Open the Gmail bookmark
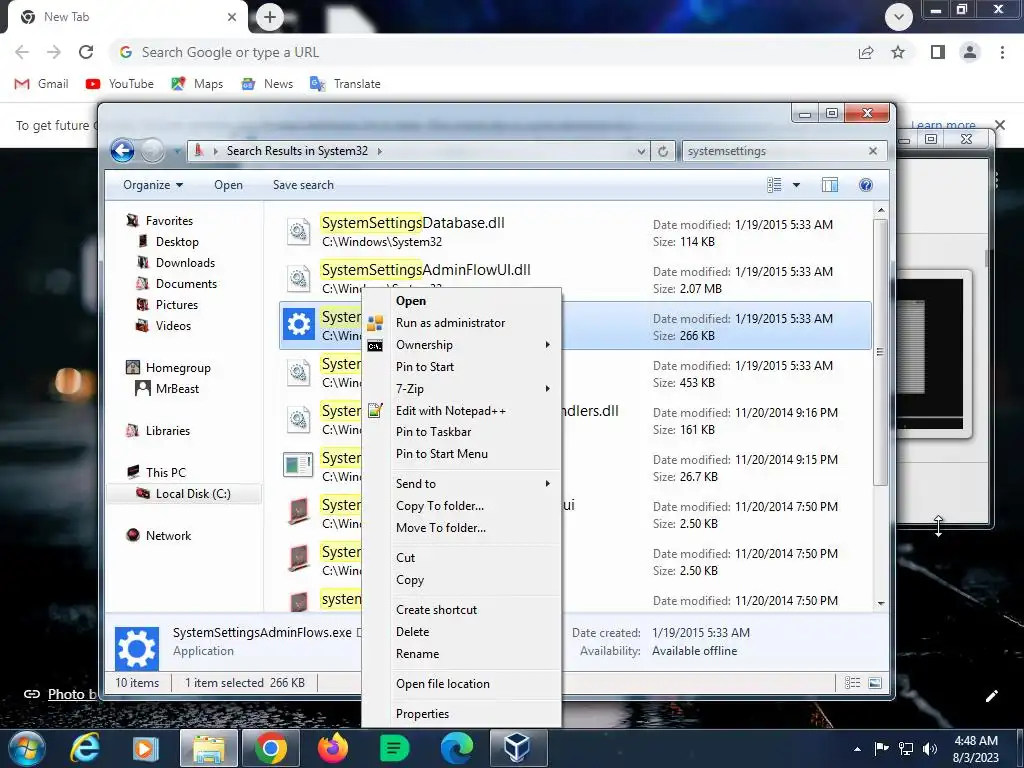 click(x=41, y=84)
